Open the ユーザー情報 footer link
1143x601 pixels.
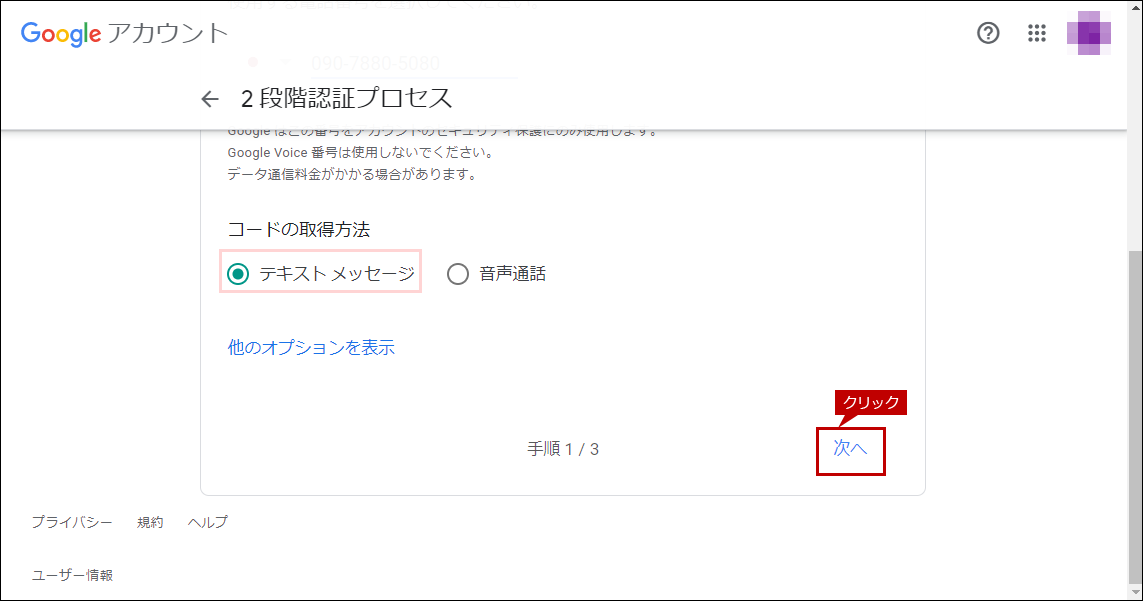point(72,575)
